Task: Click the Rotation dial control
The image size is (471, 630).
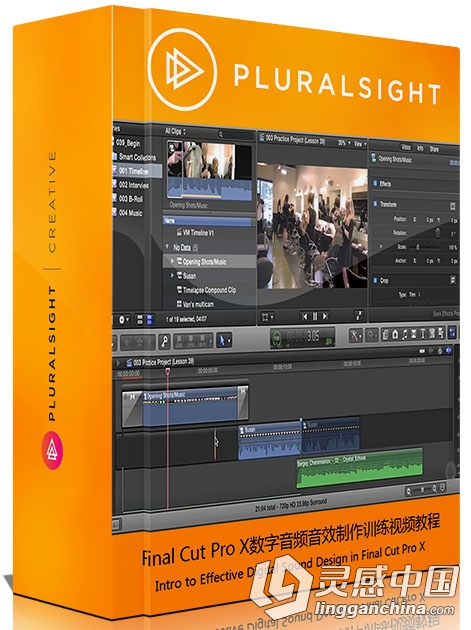Action: 437,233
